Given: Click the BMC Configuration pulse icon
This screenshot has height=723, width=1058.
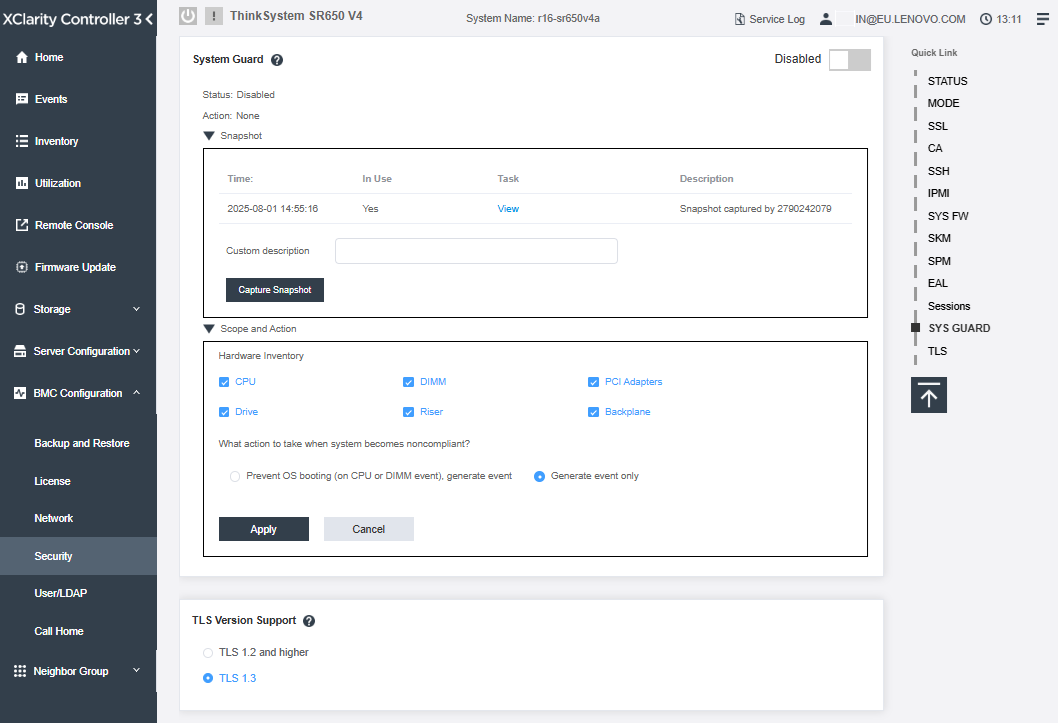Looking at the screenshot, I should coord(20,393).
